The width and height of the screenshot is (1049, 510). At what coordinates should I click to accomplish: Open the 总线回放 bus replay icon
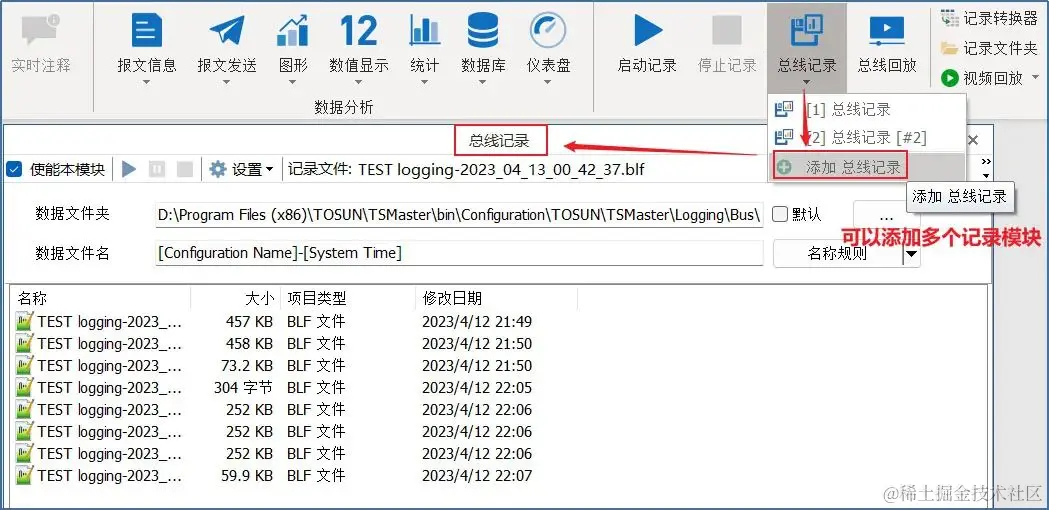coord(887,31)
